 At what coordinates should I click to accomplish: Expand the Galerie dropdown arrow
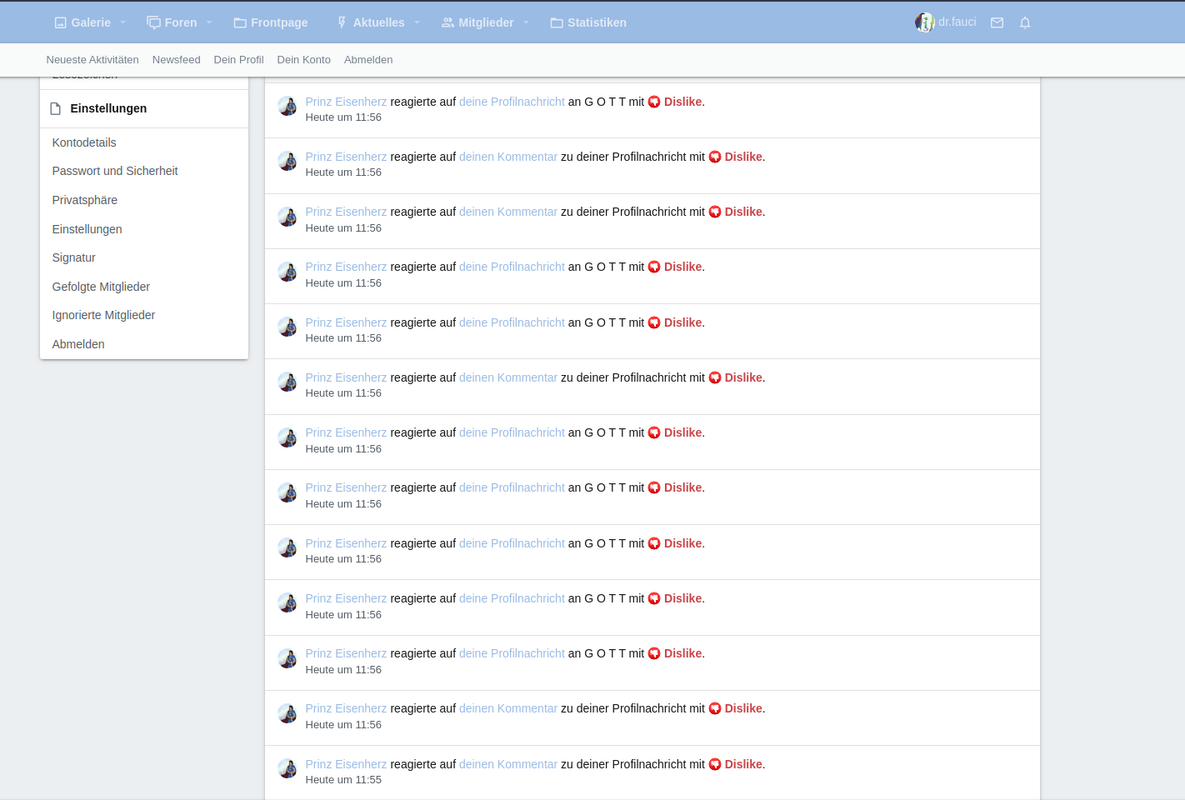(123, 23)
